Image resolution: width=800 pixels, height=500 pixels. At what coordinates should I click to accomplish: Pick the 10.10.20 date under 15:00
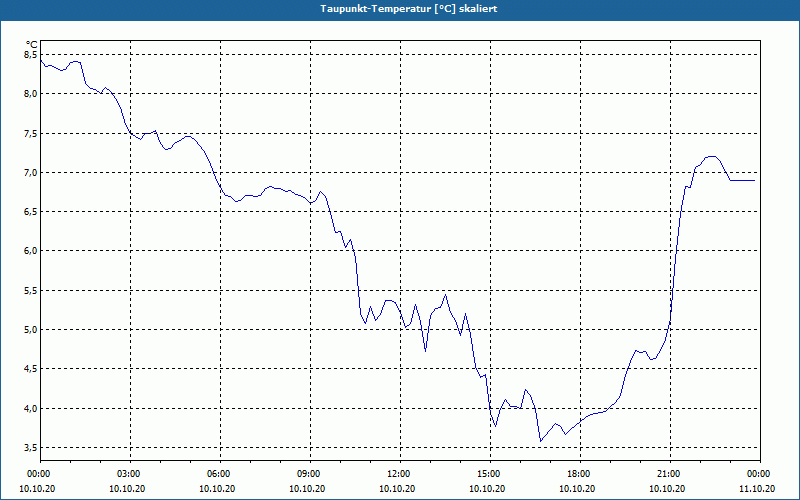coord(487,489)
